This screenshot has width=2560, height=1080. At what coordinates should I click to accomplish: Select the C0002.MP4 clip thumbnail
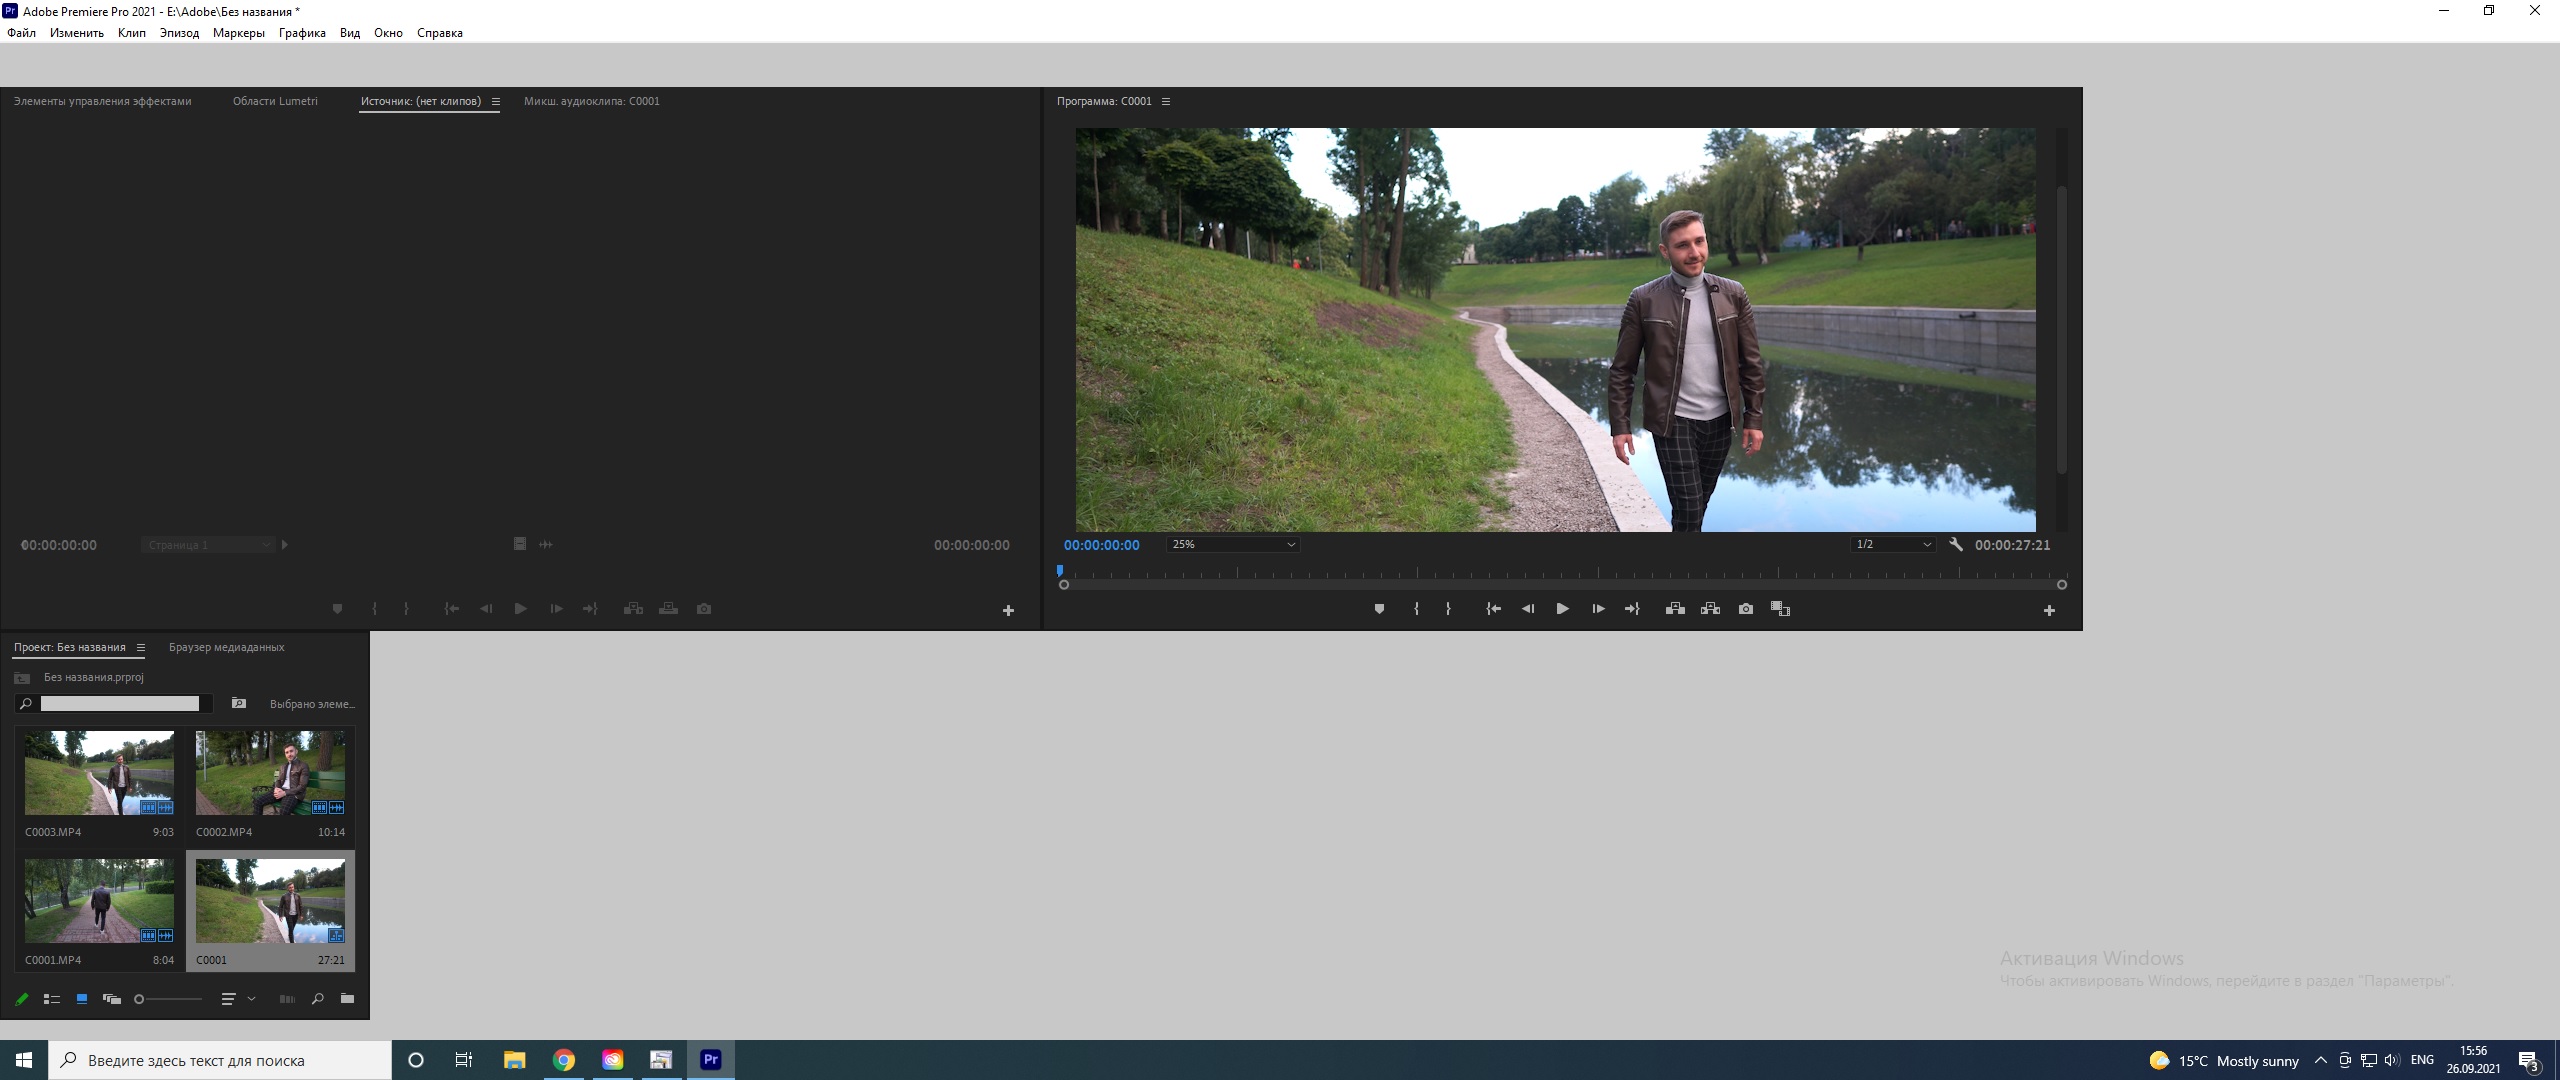pyautogui.click(x=270, y=772)
